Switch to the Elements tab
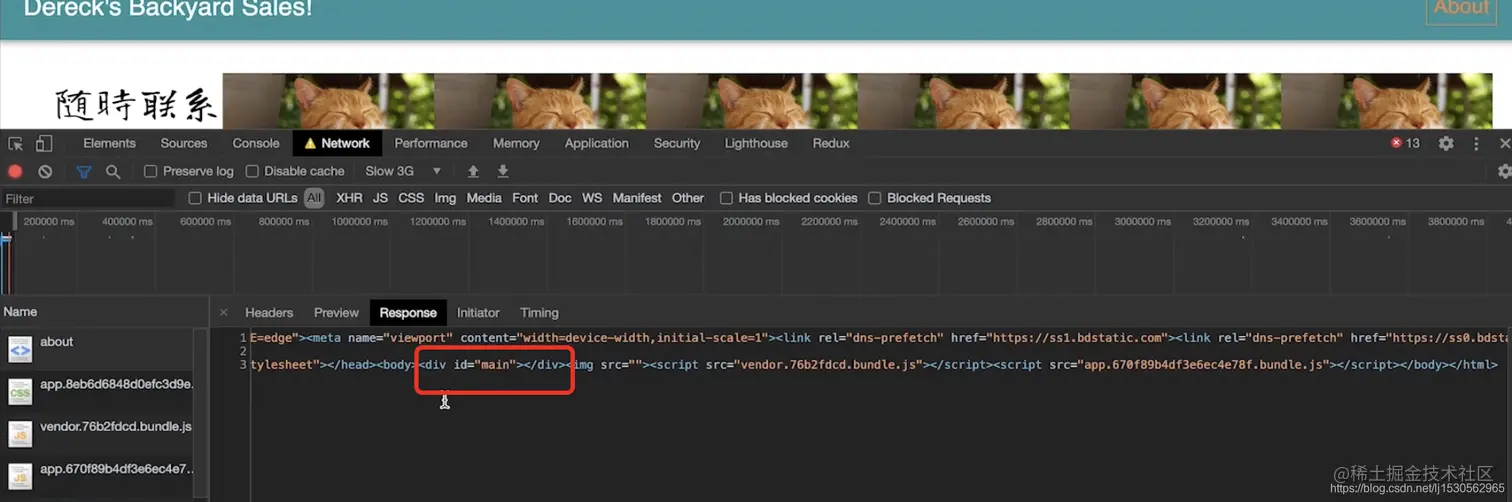The width and height of the screenshot is (1512, 502). click(109, 144)
